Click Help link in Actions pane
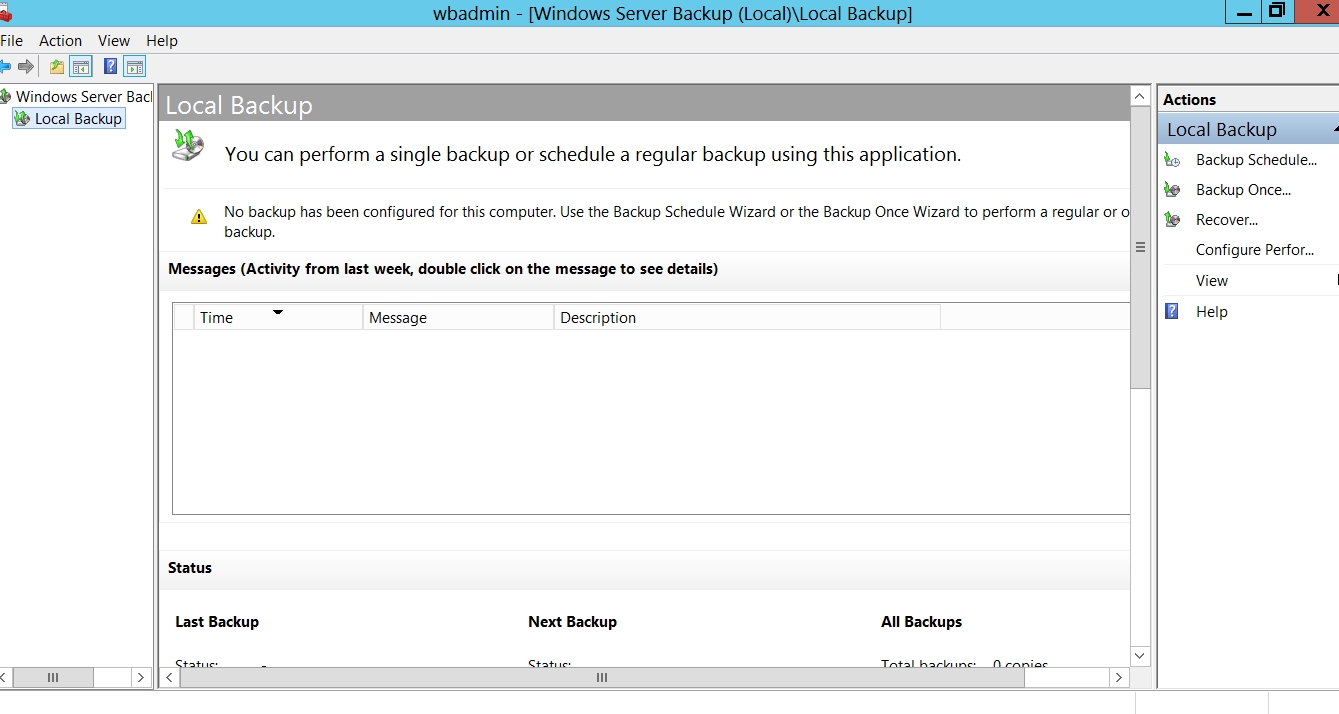The image size is (1339, 714). [1211, 312]
